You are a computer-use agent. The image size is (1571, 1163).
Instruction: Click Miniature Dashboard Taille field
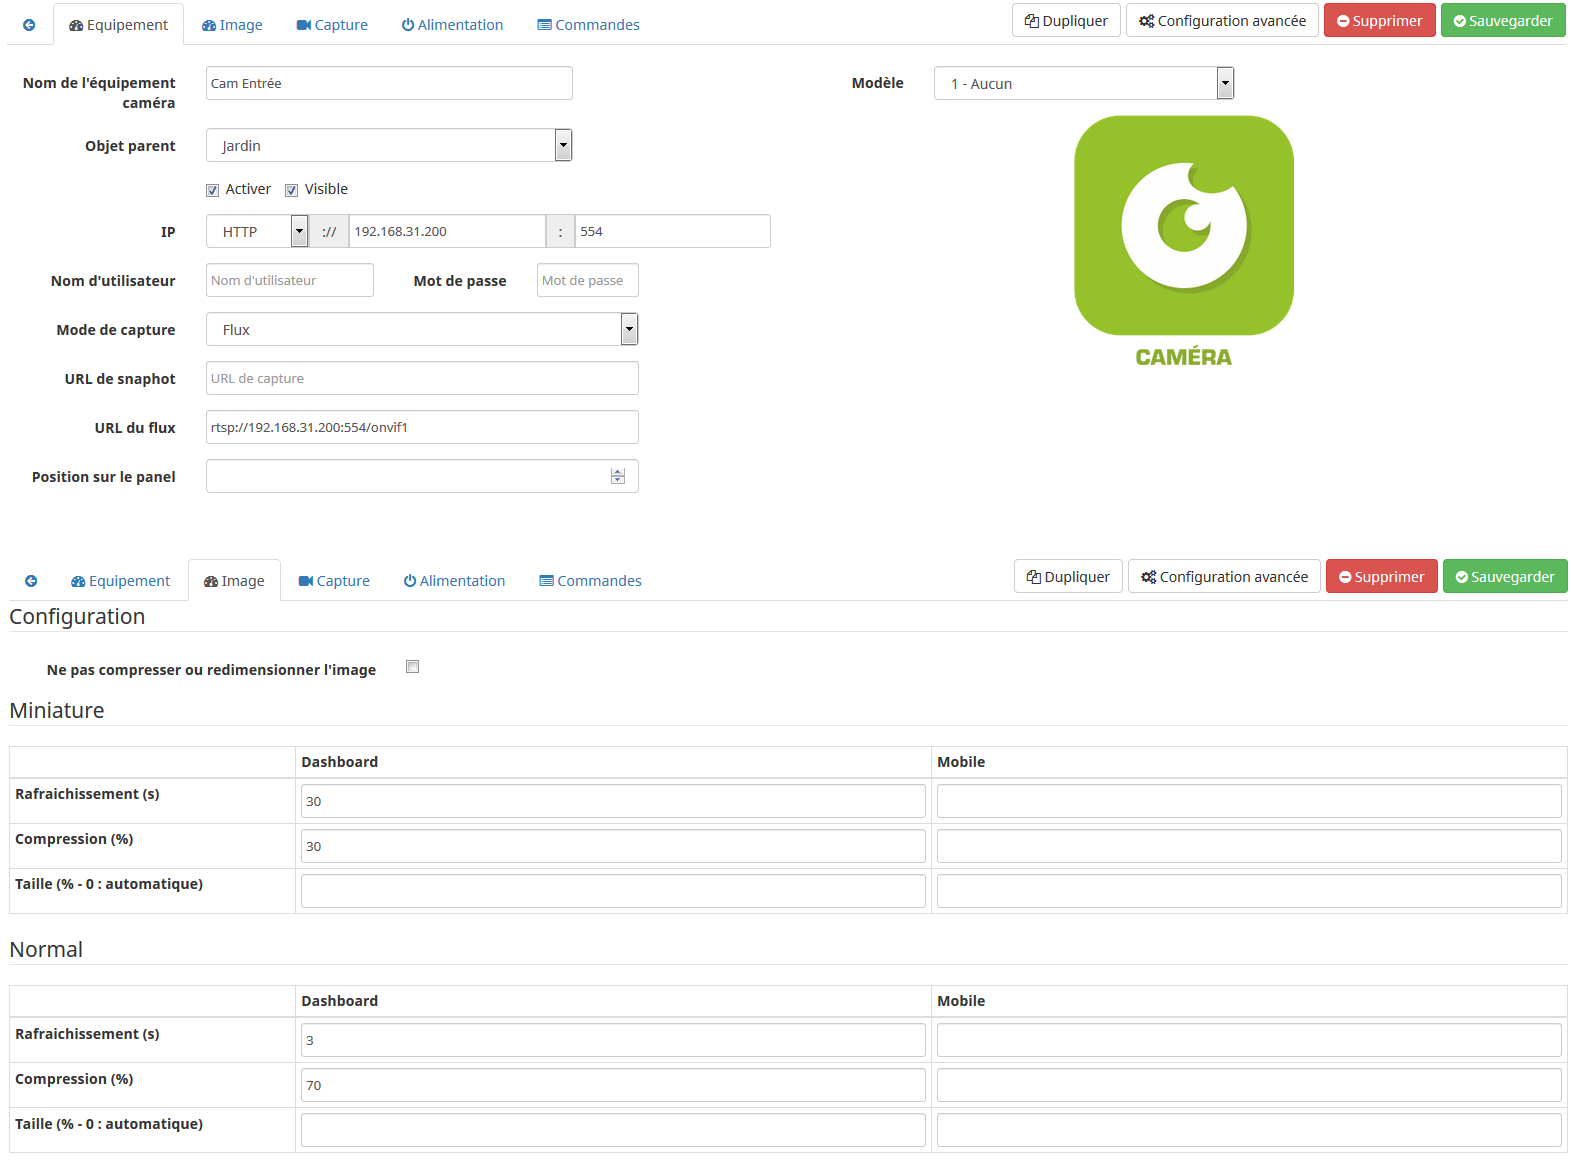point(613,891)
